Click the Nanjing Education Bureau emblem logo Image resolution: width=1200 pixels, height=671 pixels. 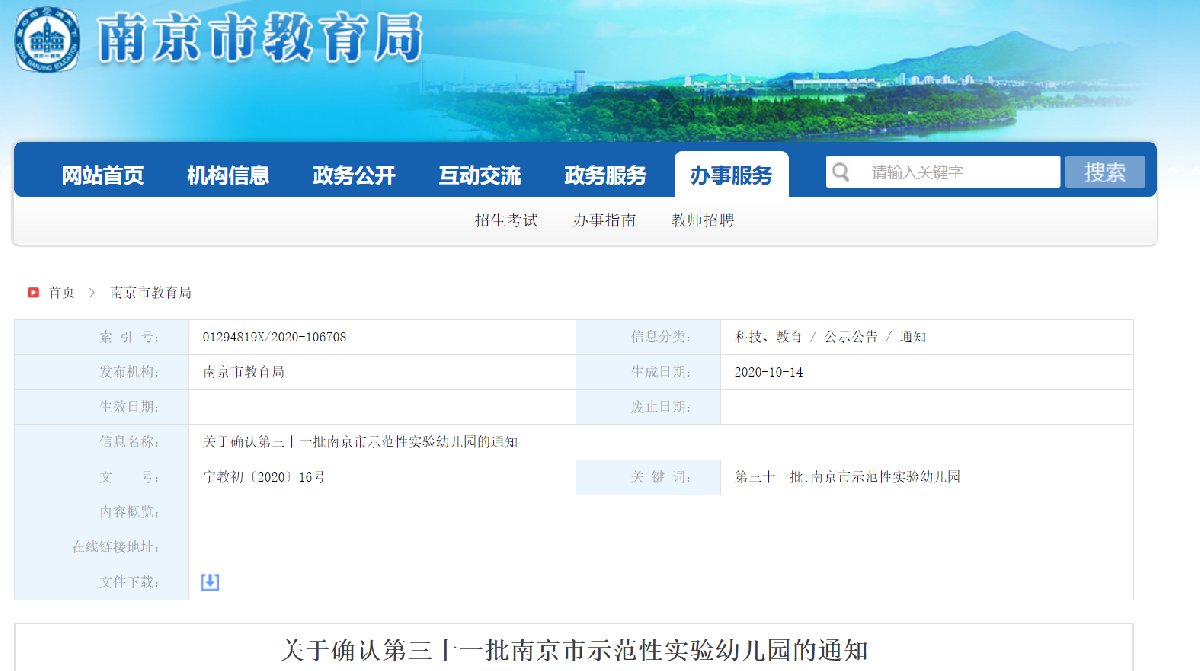[47, 38]
